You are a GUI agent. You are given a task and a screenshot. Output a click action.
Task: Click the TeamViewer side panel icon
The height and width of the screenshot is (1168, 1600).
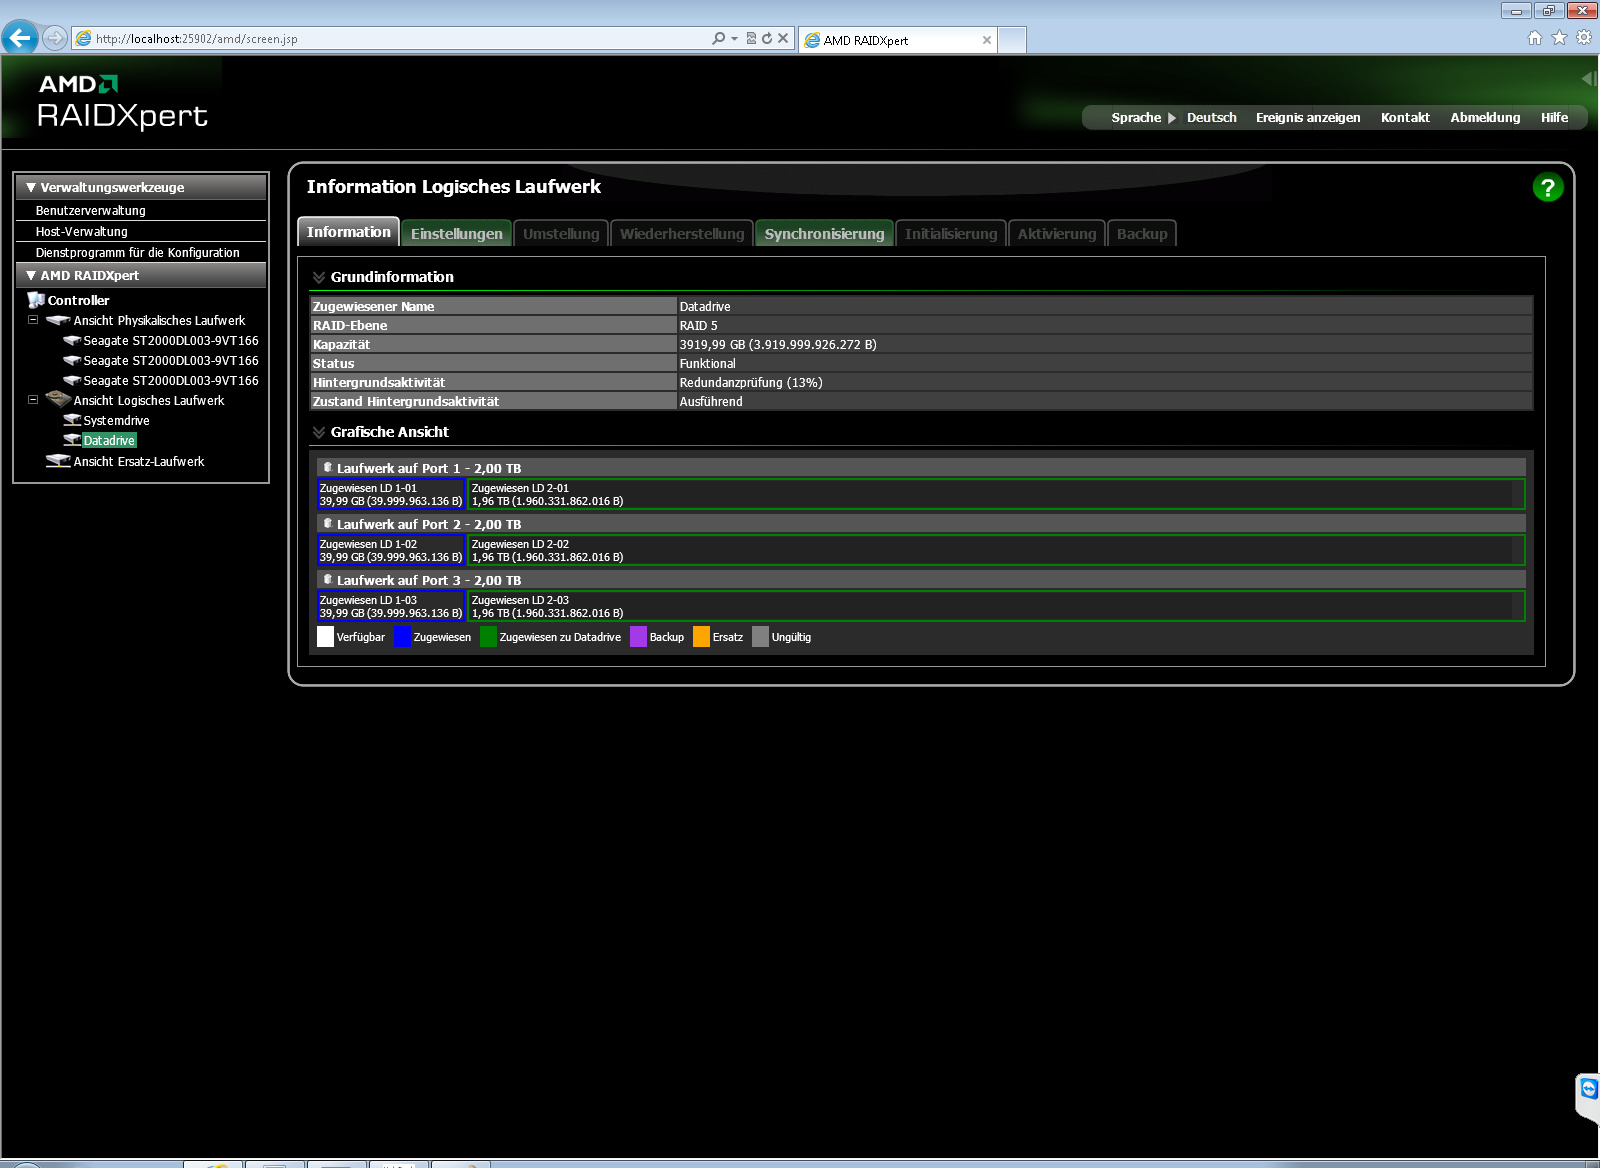tap(1589, 1090)
